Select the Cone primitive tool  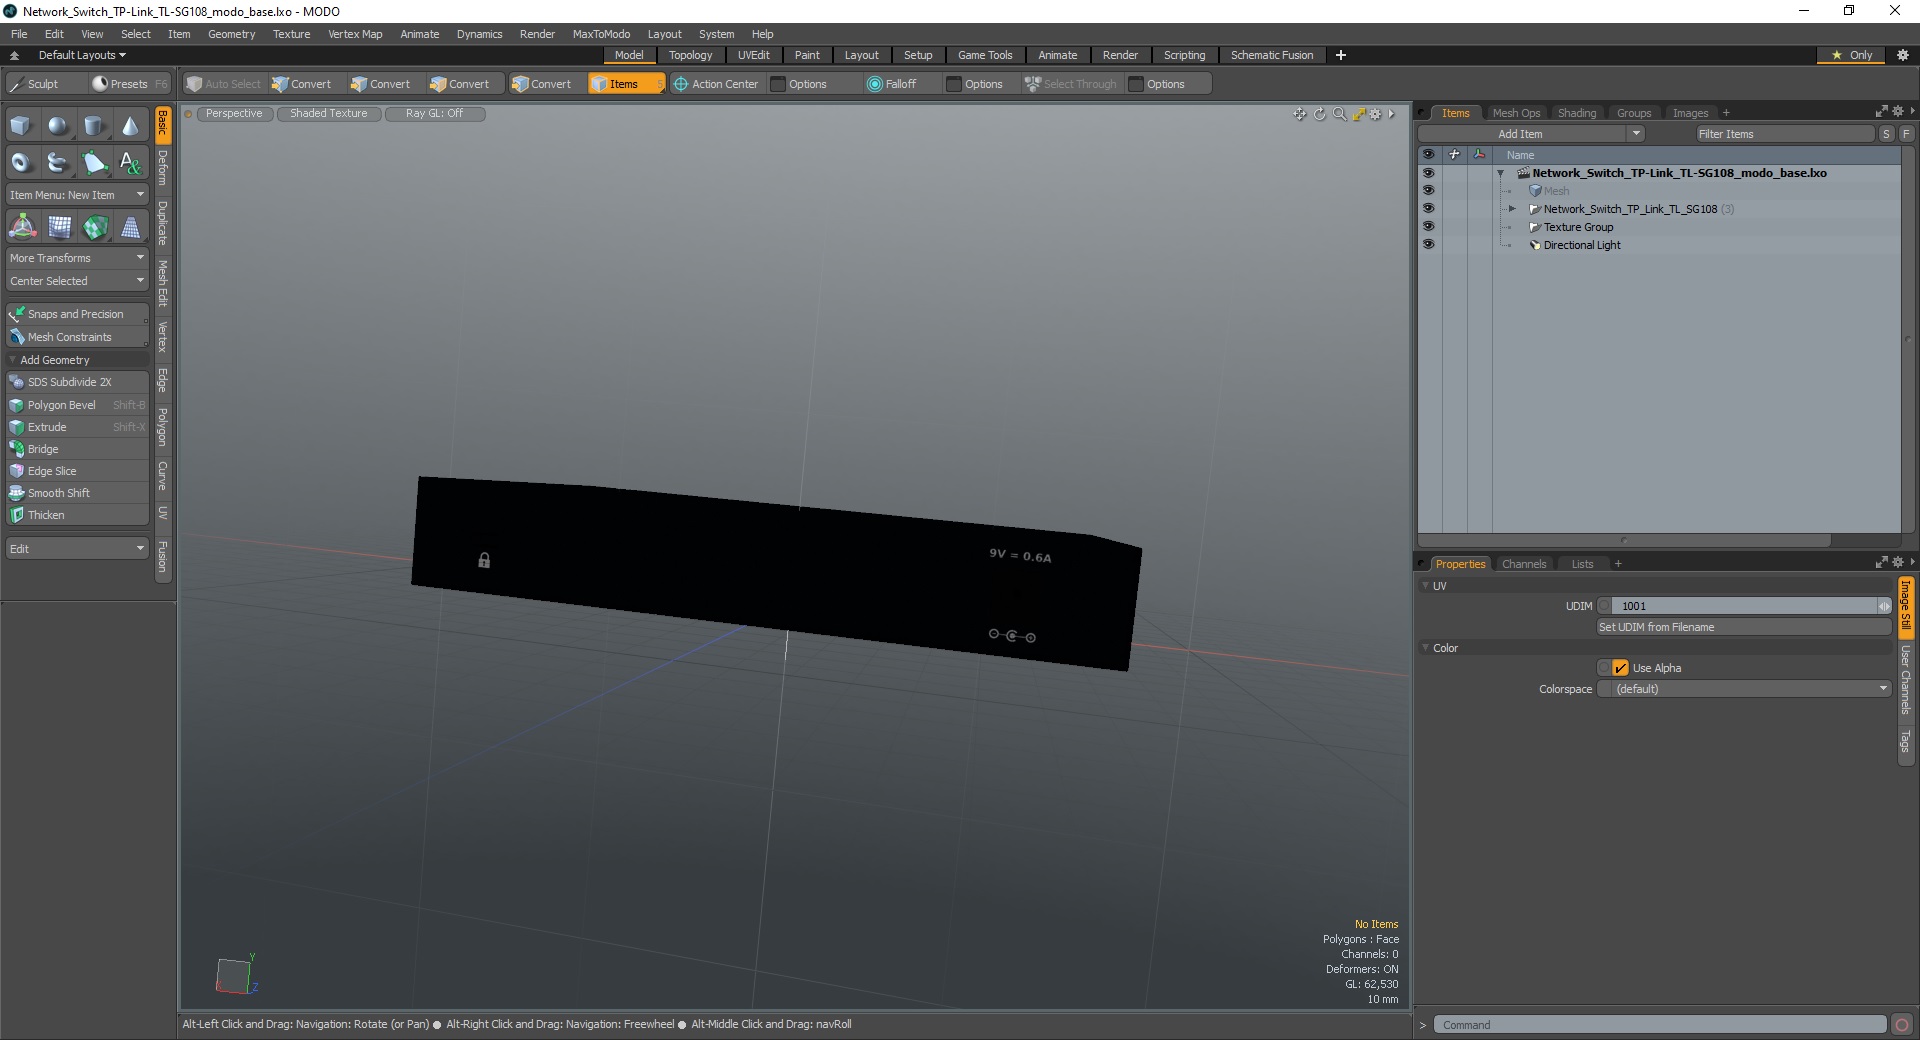pos(130,125)
